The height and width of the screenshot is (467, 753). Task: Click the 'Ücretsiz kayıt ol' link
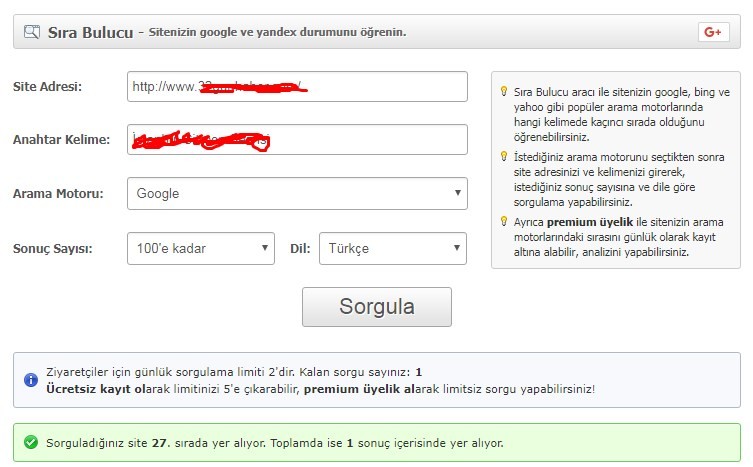[x=96, y=389]
